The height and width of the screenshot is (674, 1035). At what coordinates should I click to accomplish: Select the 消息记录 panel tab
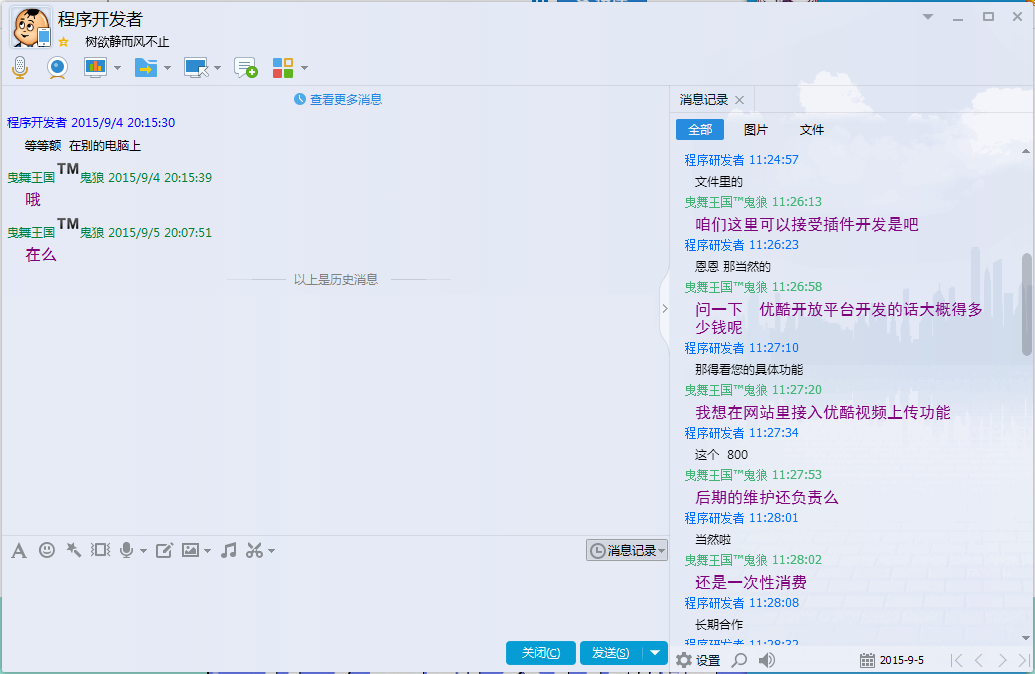[x=704, y=100]
